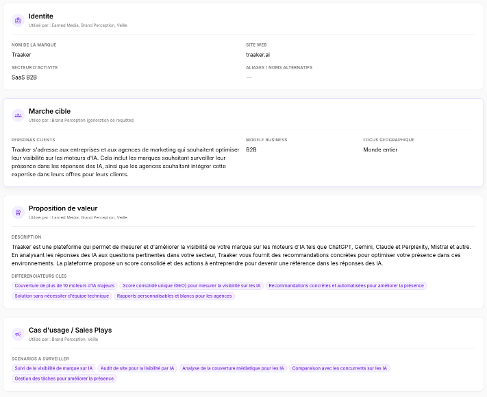Screen dimensions: 487x397
Task: Select the 'Suivi de la visibilité de marque' tag
Action: point(54,368)
